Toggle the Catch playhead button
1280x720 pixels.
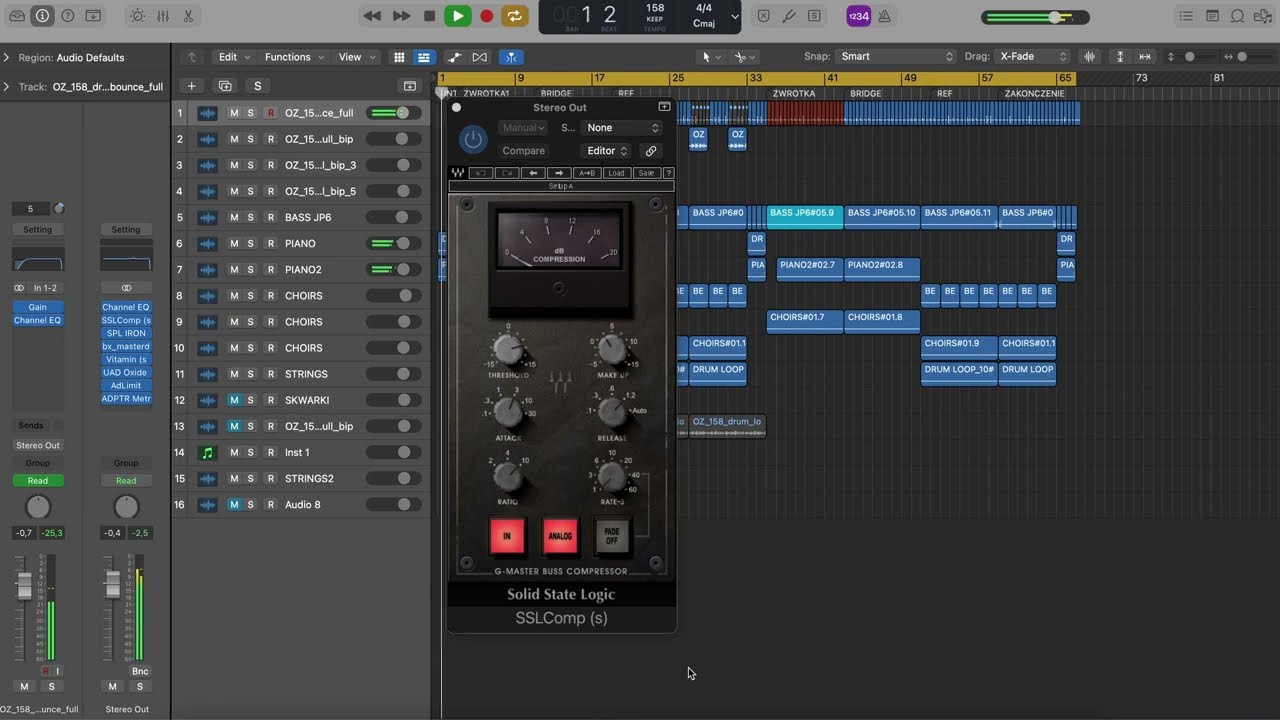pyautogui.click(x=511, y=57)
